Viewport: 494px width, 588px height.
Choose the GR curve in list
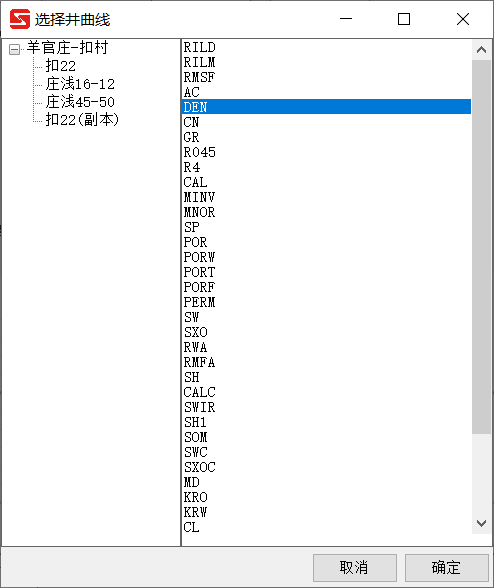(326, 137)
